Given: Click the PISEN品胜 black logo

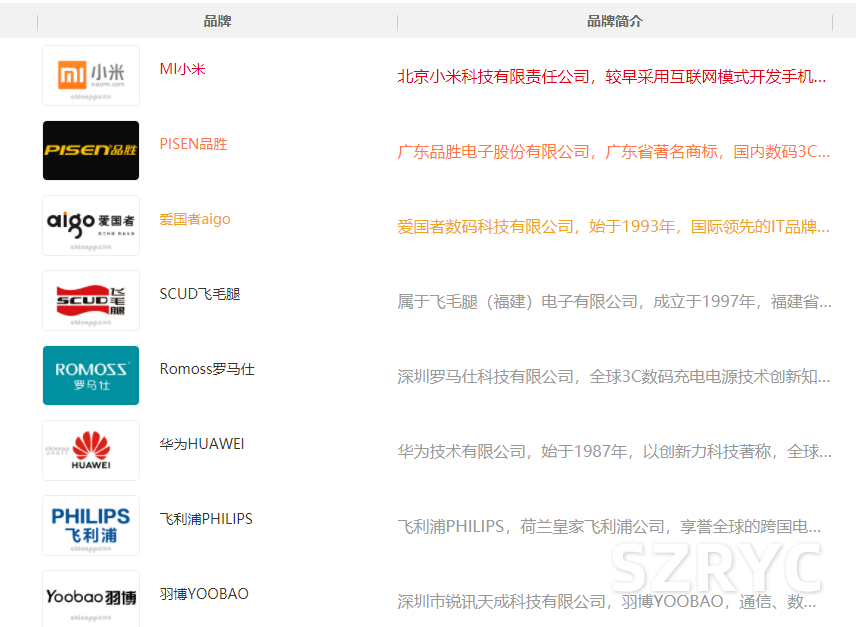Looking at the screenshot, I should click(91, 150).
